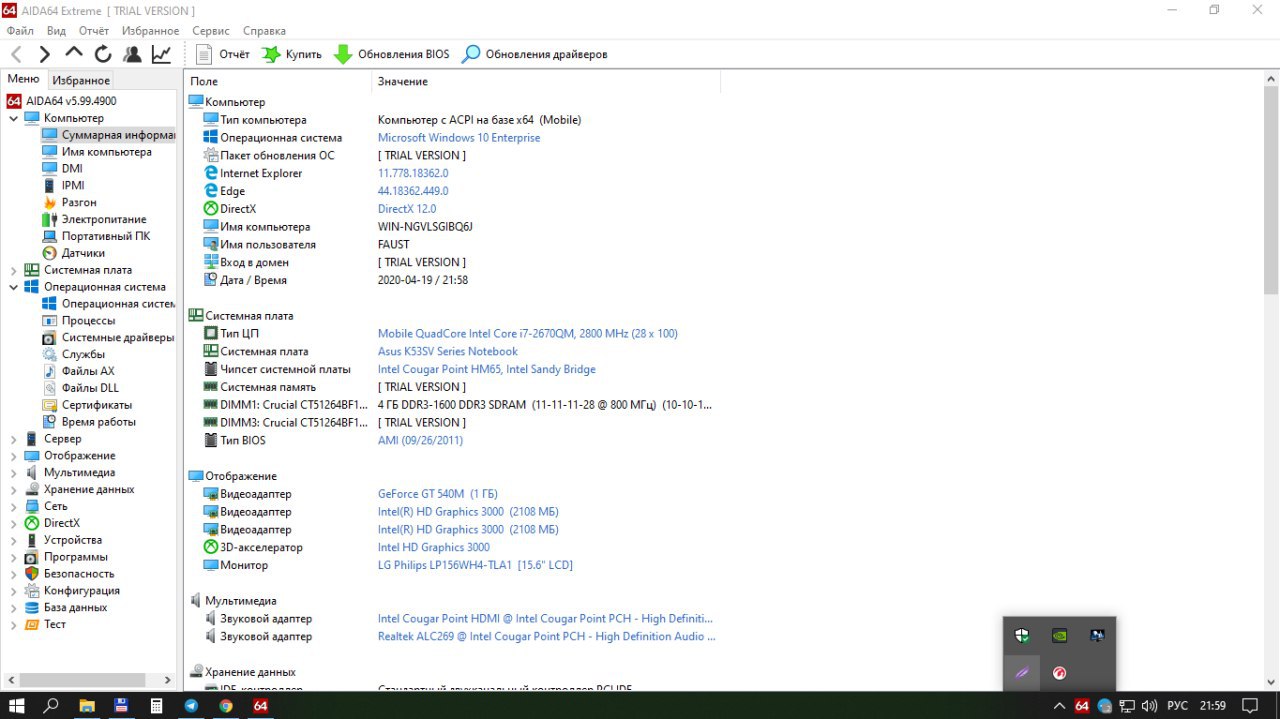Select Электропитание in the tree

coord(104,220)
